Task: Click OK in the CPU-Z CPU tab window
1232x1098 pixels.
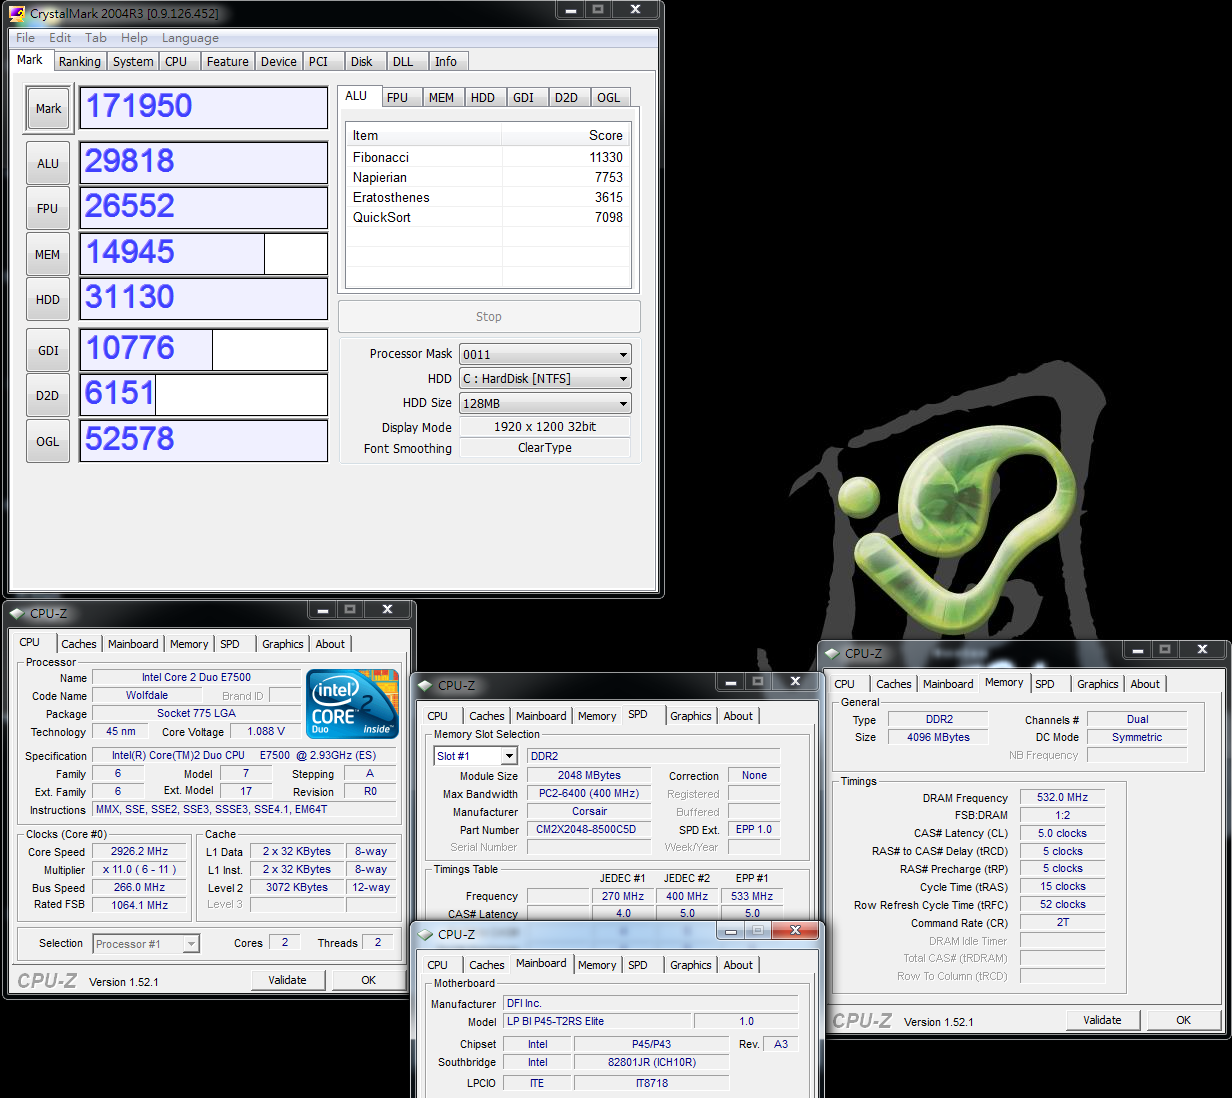Action: pos(368,980)
